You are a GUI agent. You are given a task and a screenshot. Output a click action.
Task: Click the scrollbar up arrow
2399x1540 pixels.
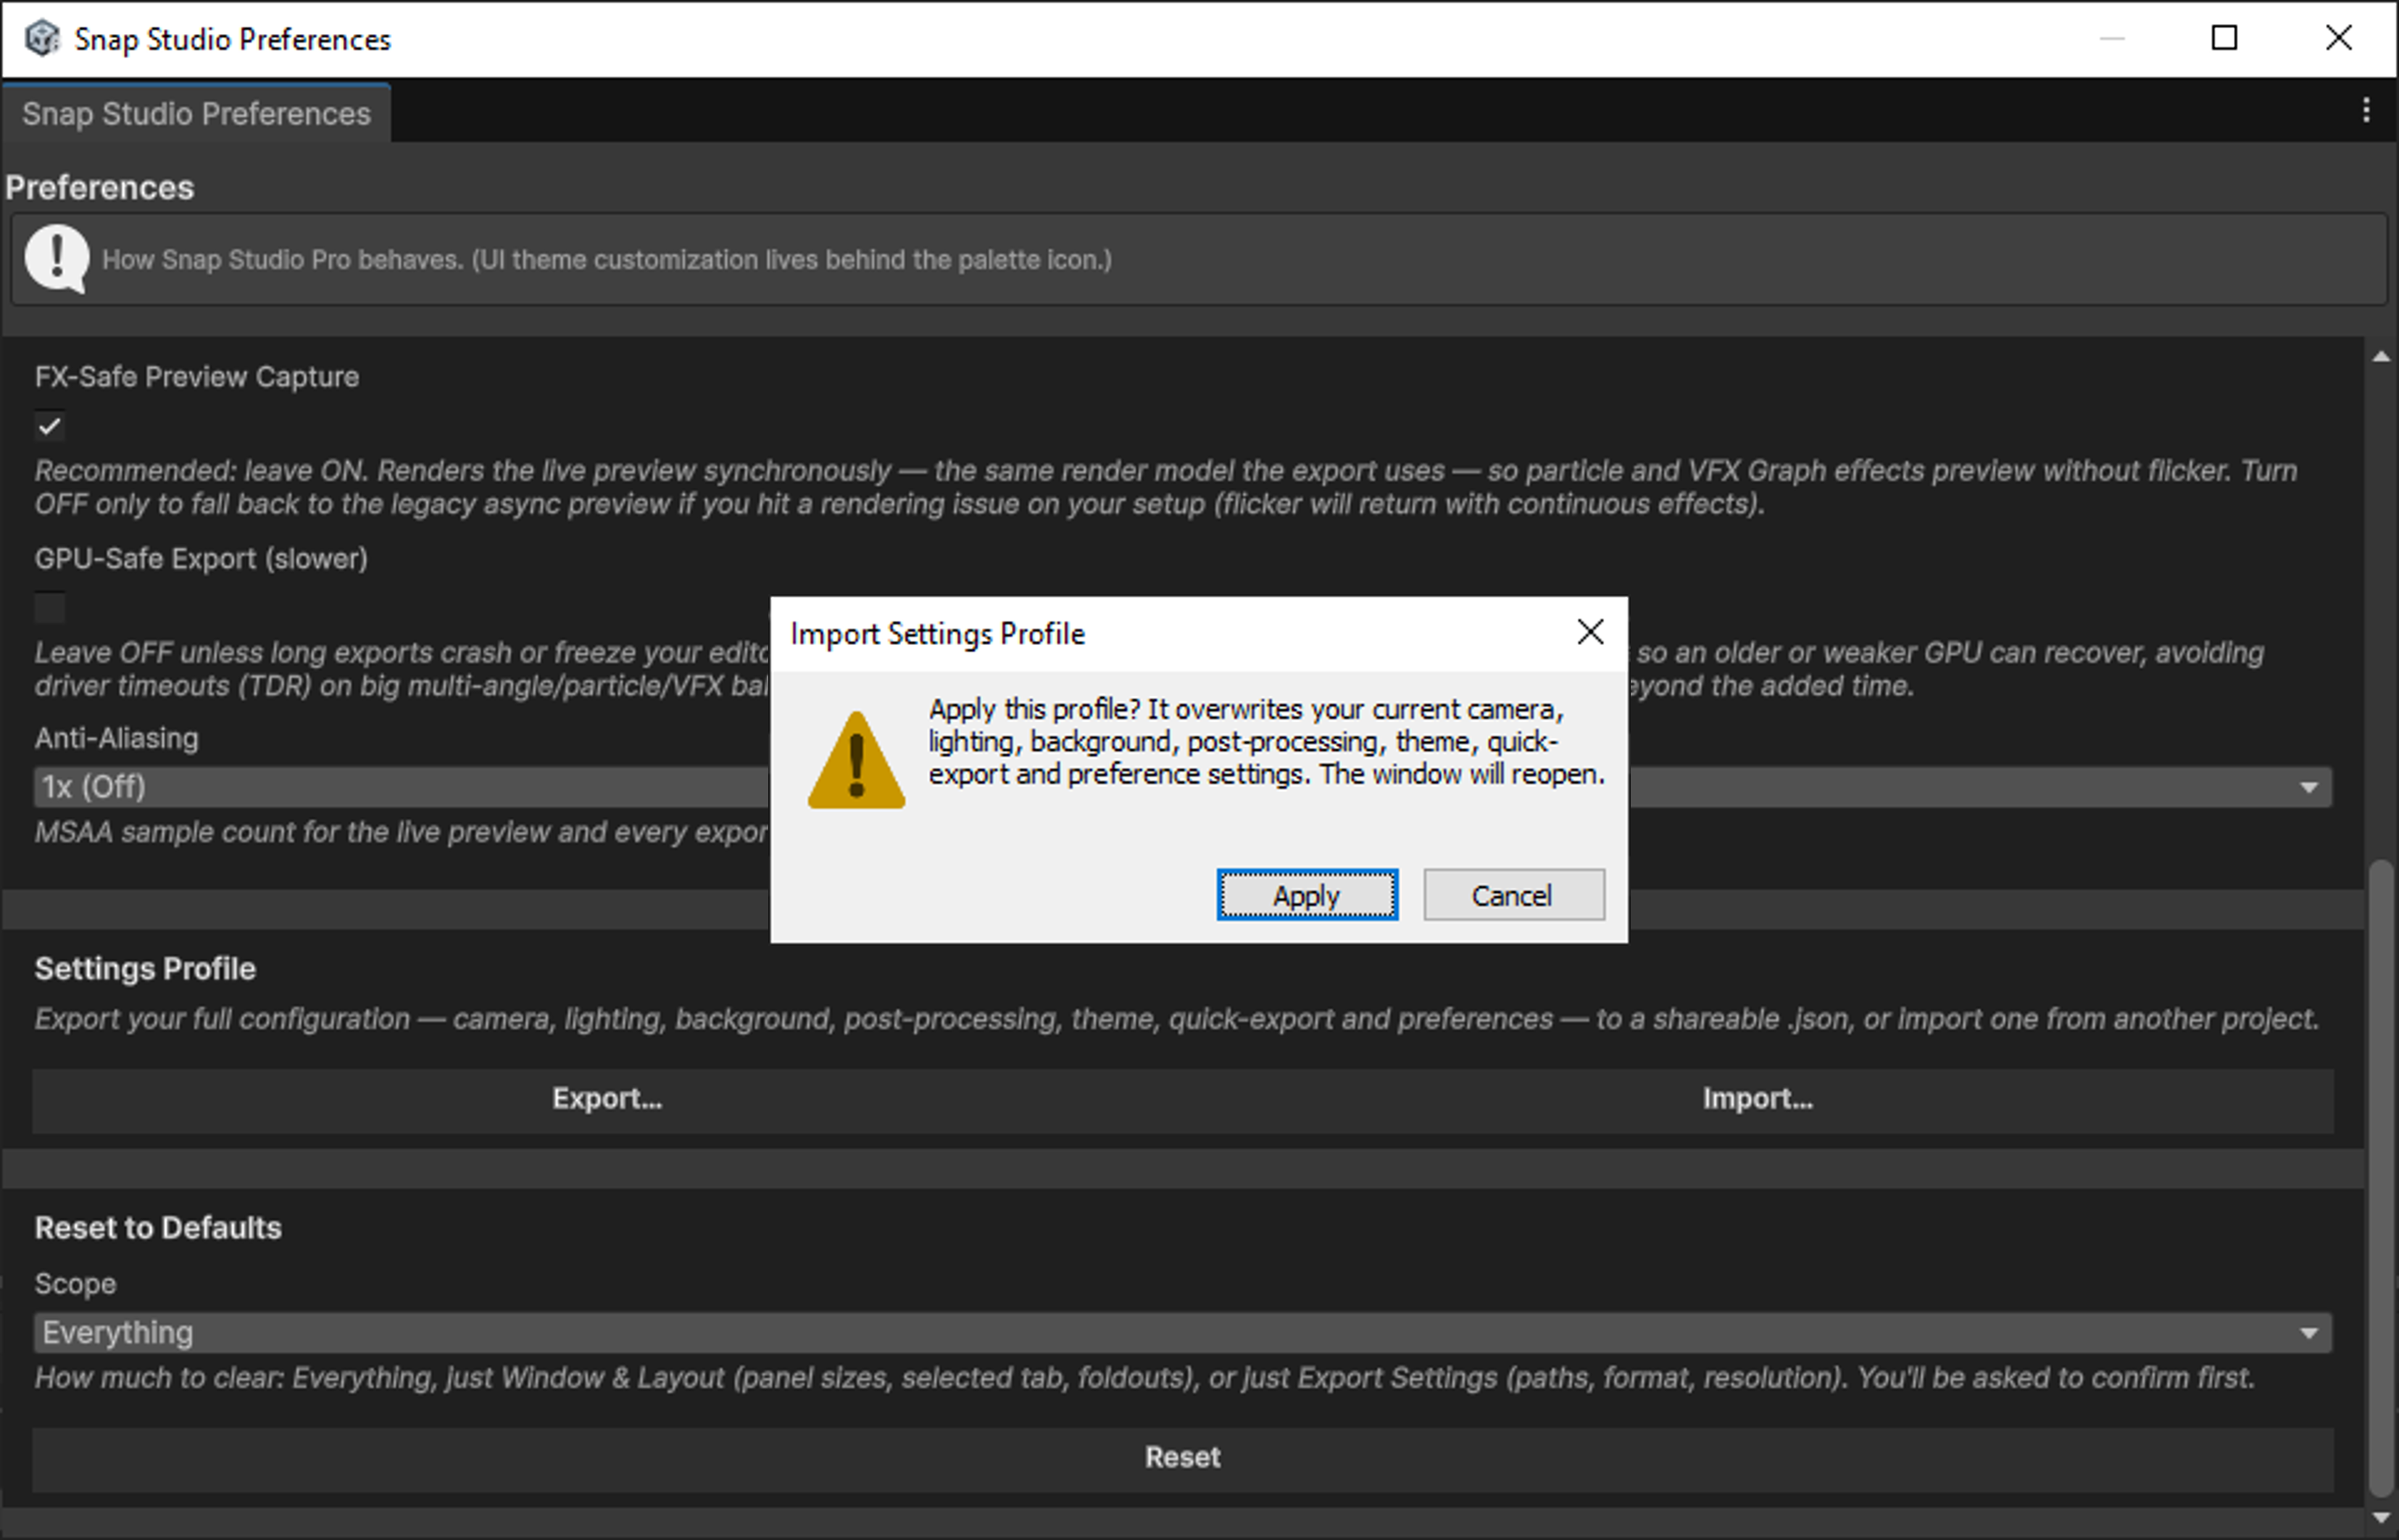click(2382, 357)
